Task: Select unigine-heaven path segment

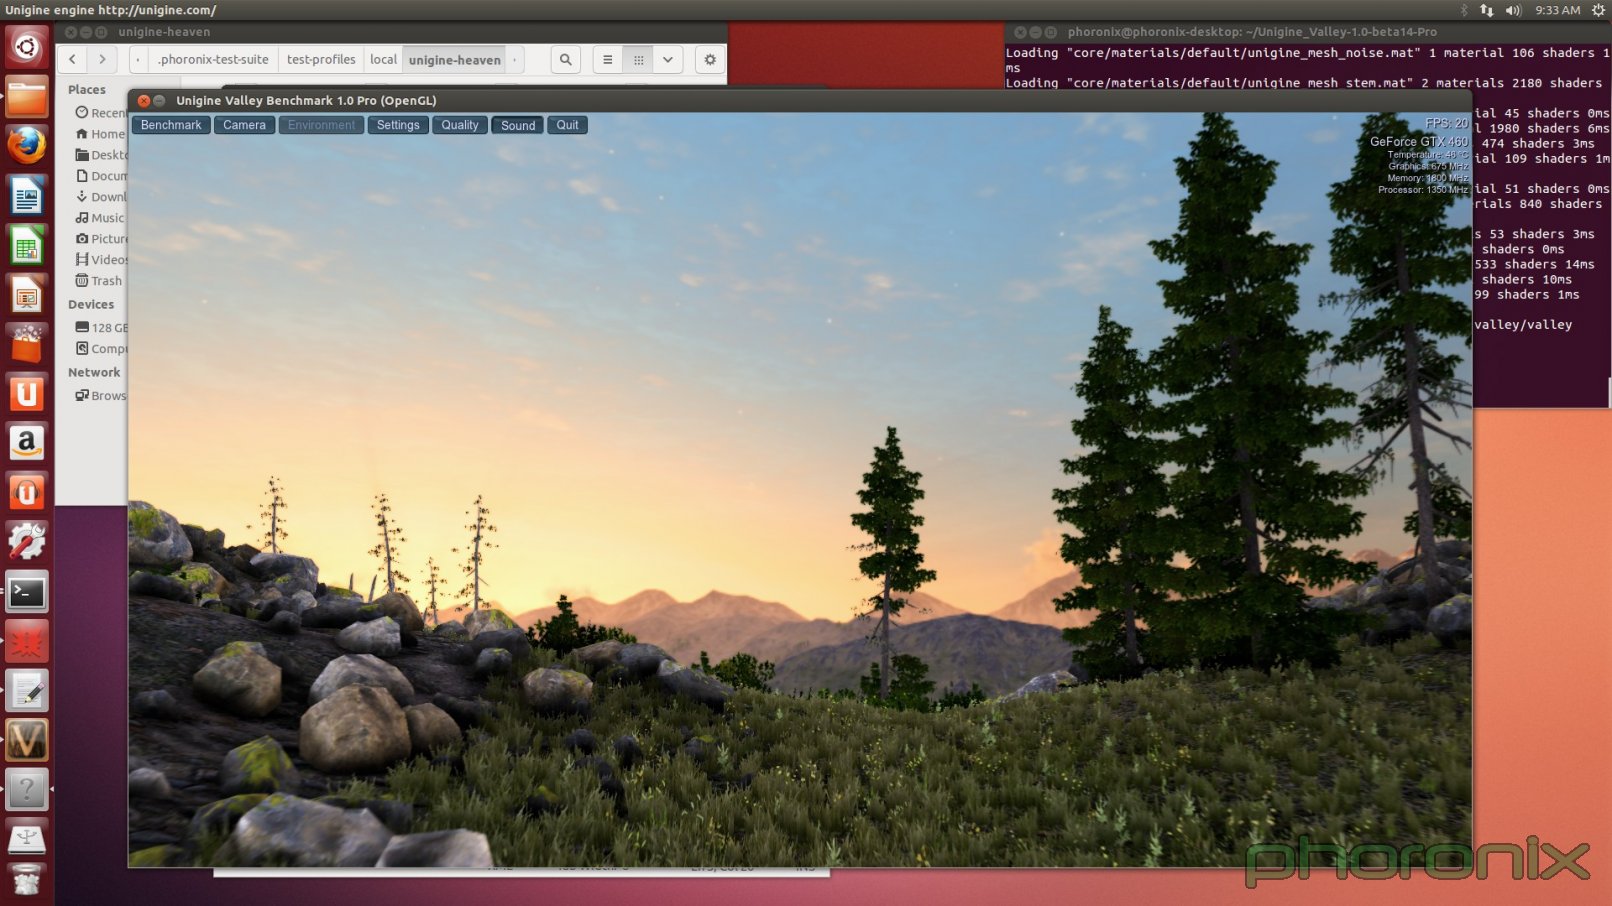Action: point(454,59)
